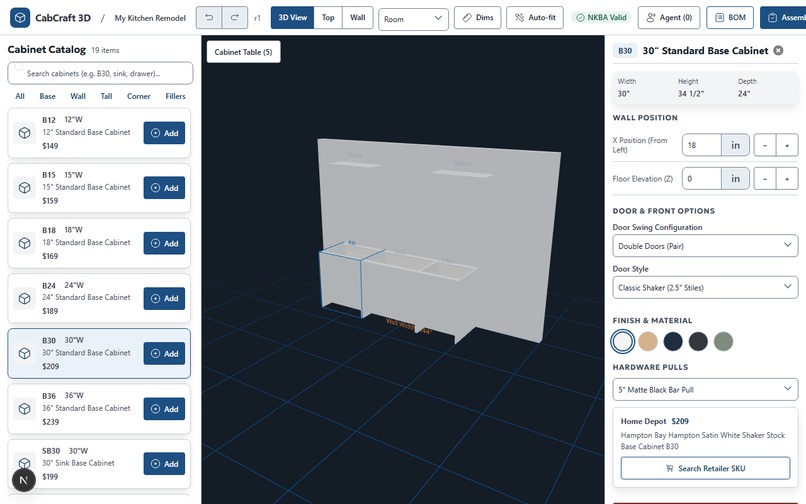Click the NKBA Valid status badge
Image resolution: width=806 pixels, height=504 pixels.
click(x=601, y=17)
